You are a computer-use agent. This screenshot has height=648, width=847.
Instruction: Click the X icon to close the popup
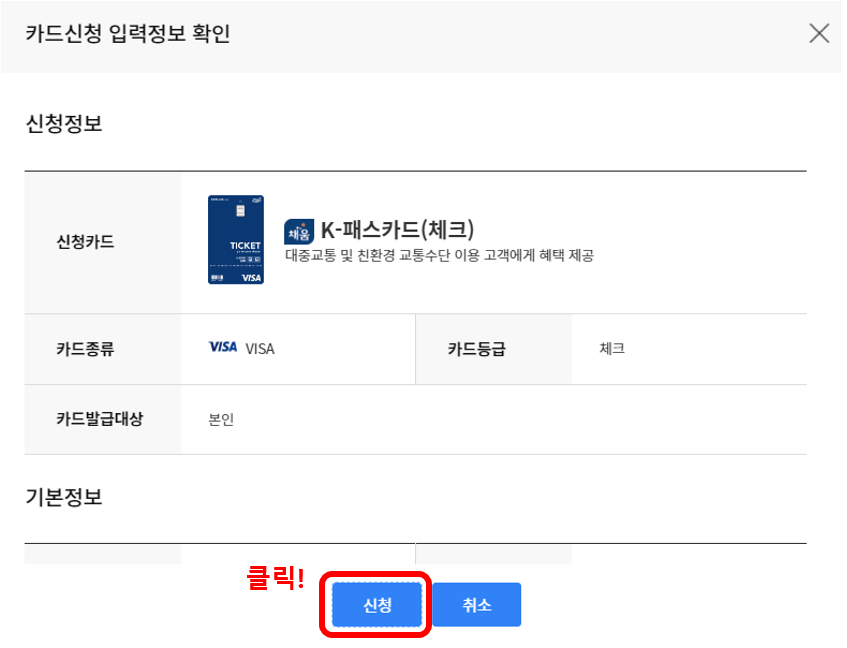pos(819,33)
